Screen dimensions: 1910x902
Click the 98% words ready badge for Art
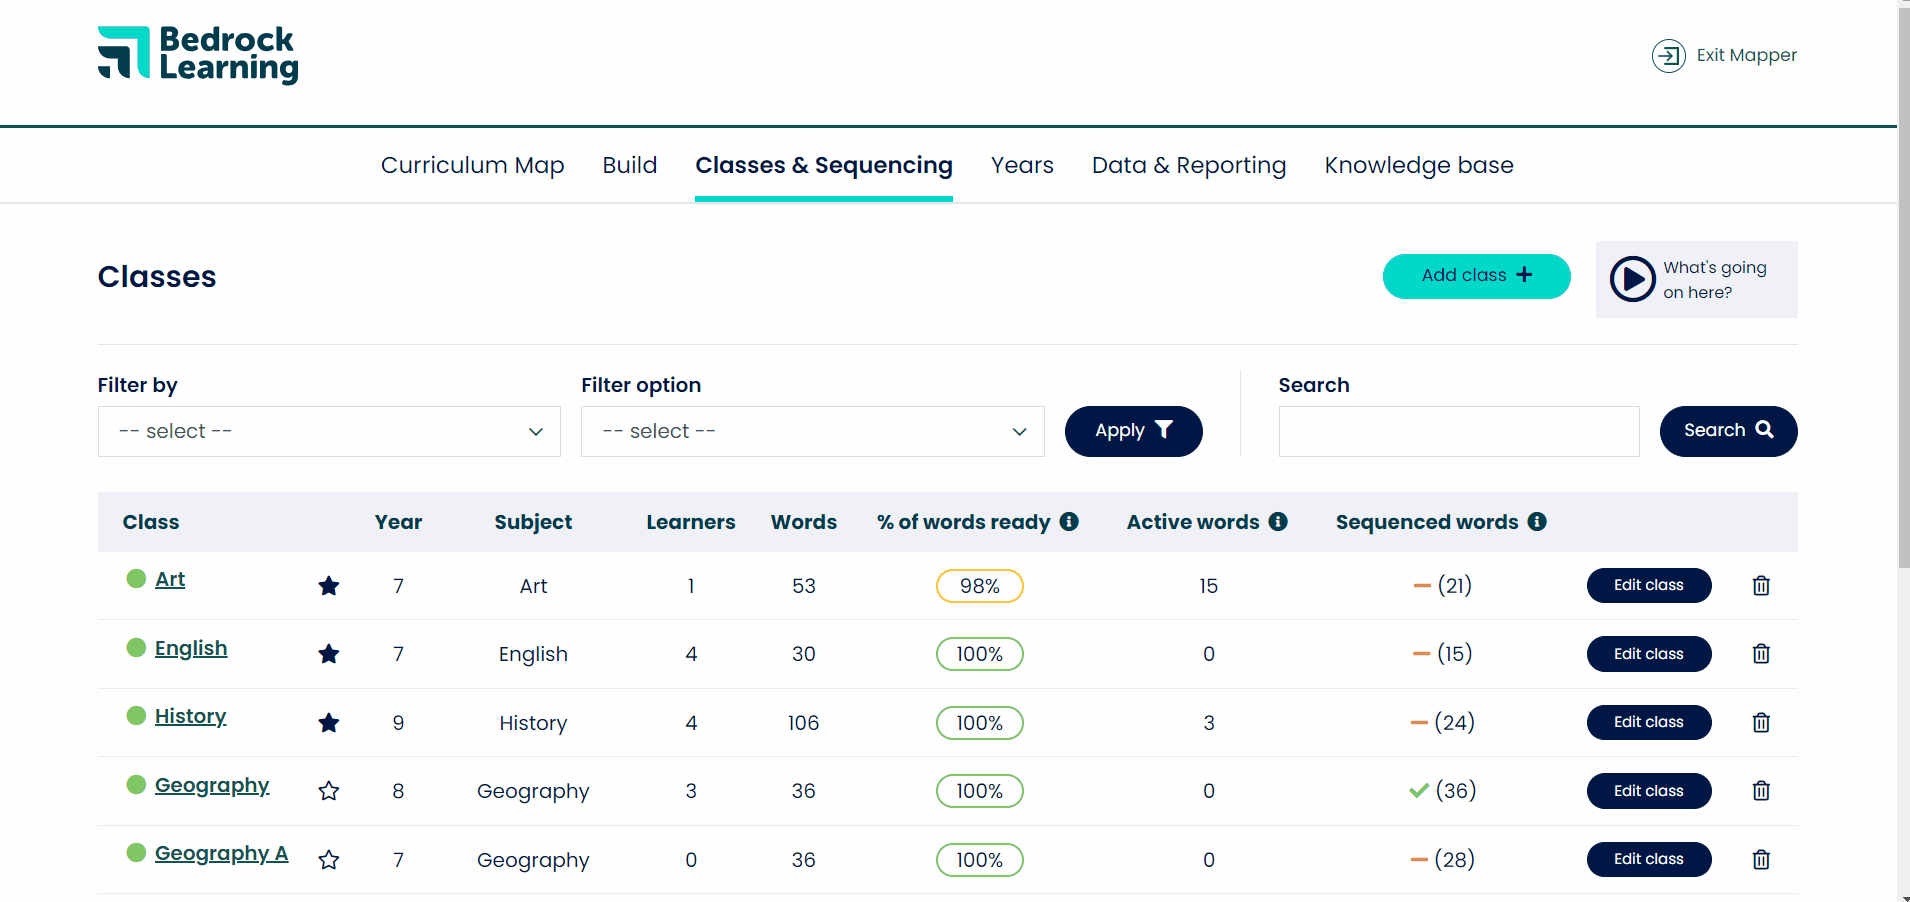[979, 586]
